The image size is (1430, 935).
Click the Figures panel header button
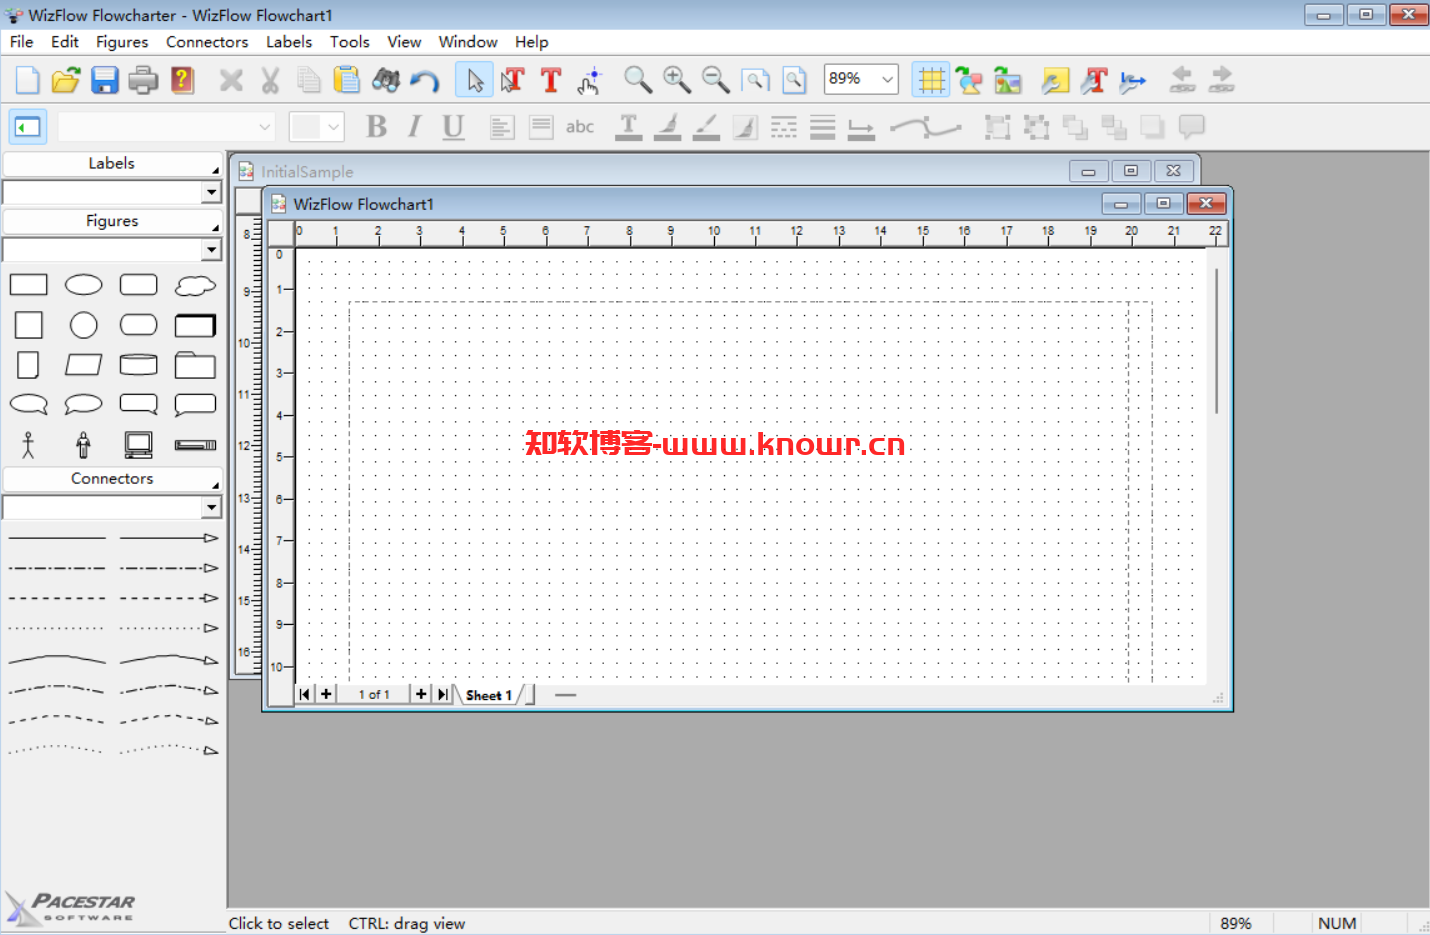click(x=112, y=221)
